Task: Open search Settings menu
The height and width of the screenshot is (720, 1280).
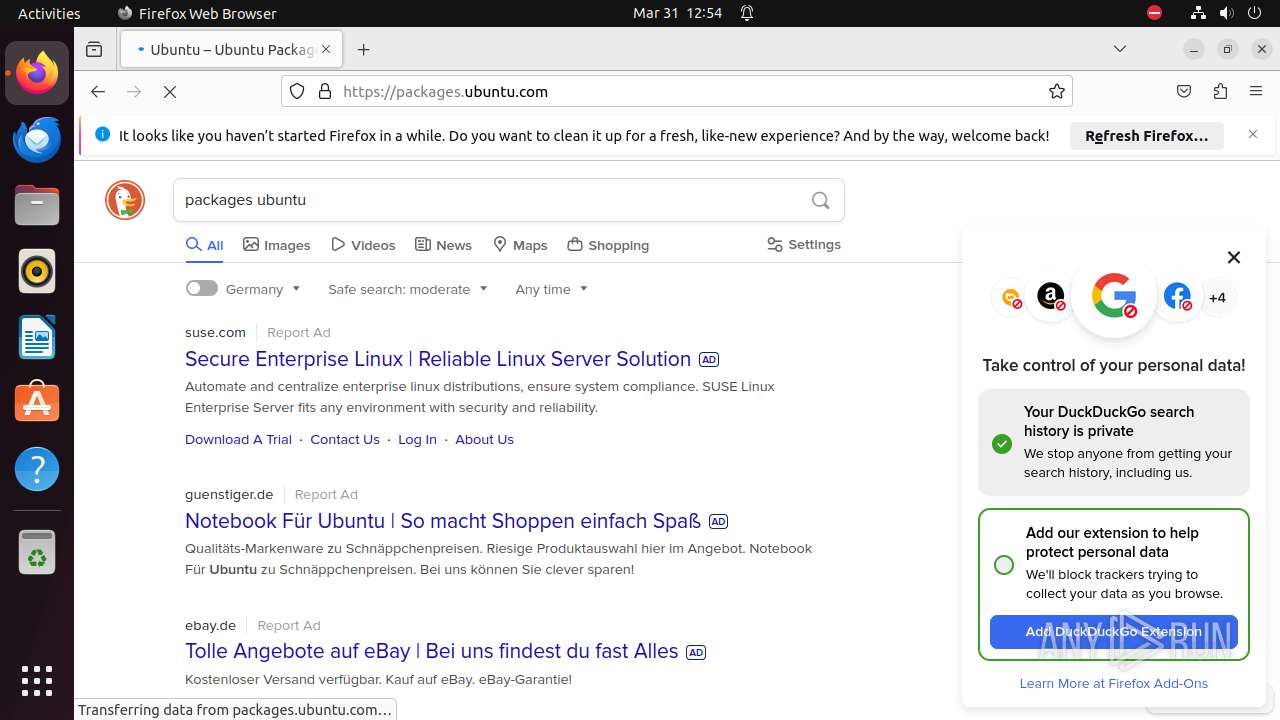Action: (x=804, y=244)
